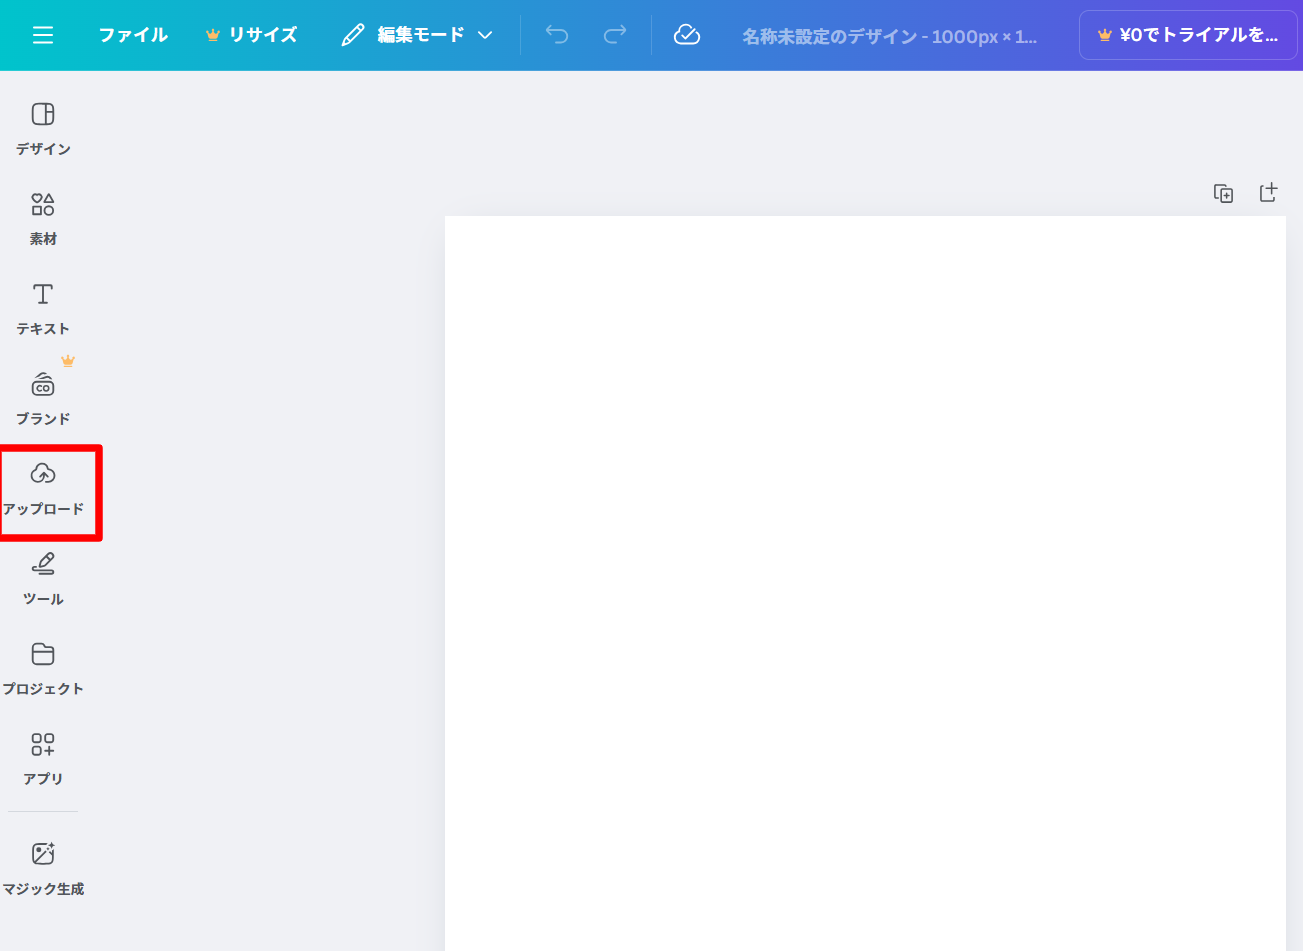Open the ブランド panel
Screen dimensions: 1303x951
[43, 399]
